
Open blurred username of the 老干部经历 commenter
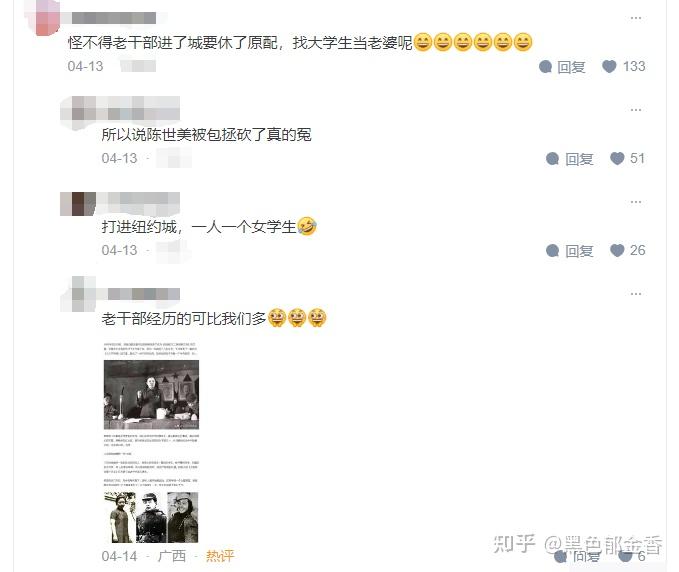point(143,294)
